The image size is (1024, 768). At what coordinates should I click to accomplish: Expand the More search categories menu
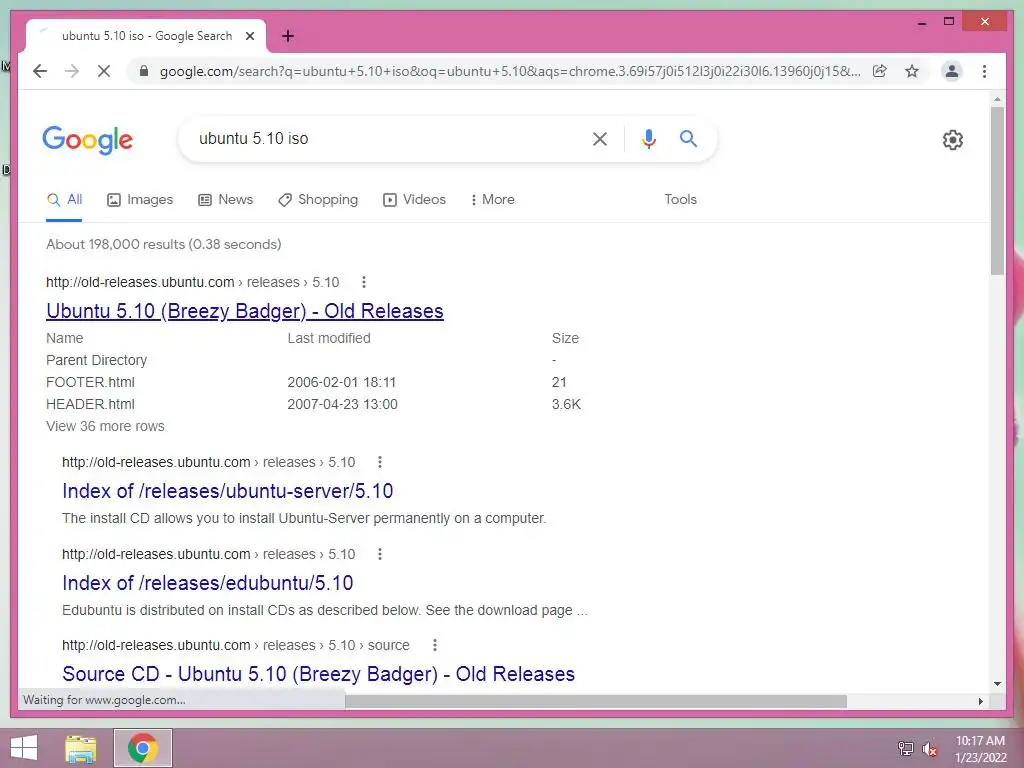[492, 199]
